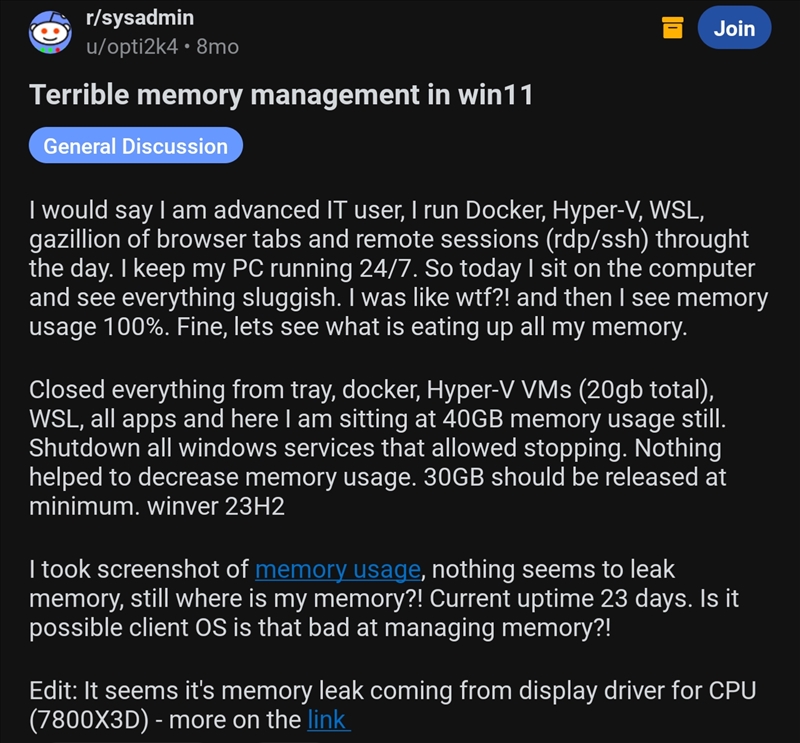
Task: Select the General Discussion flair tag
Action: click(136, 146)
